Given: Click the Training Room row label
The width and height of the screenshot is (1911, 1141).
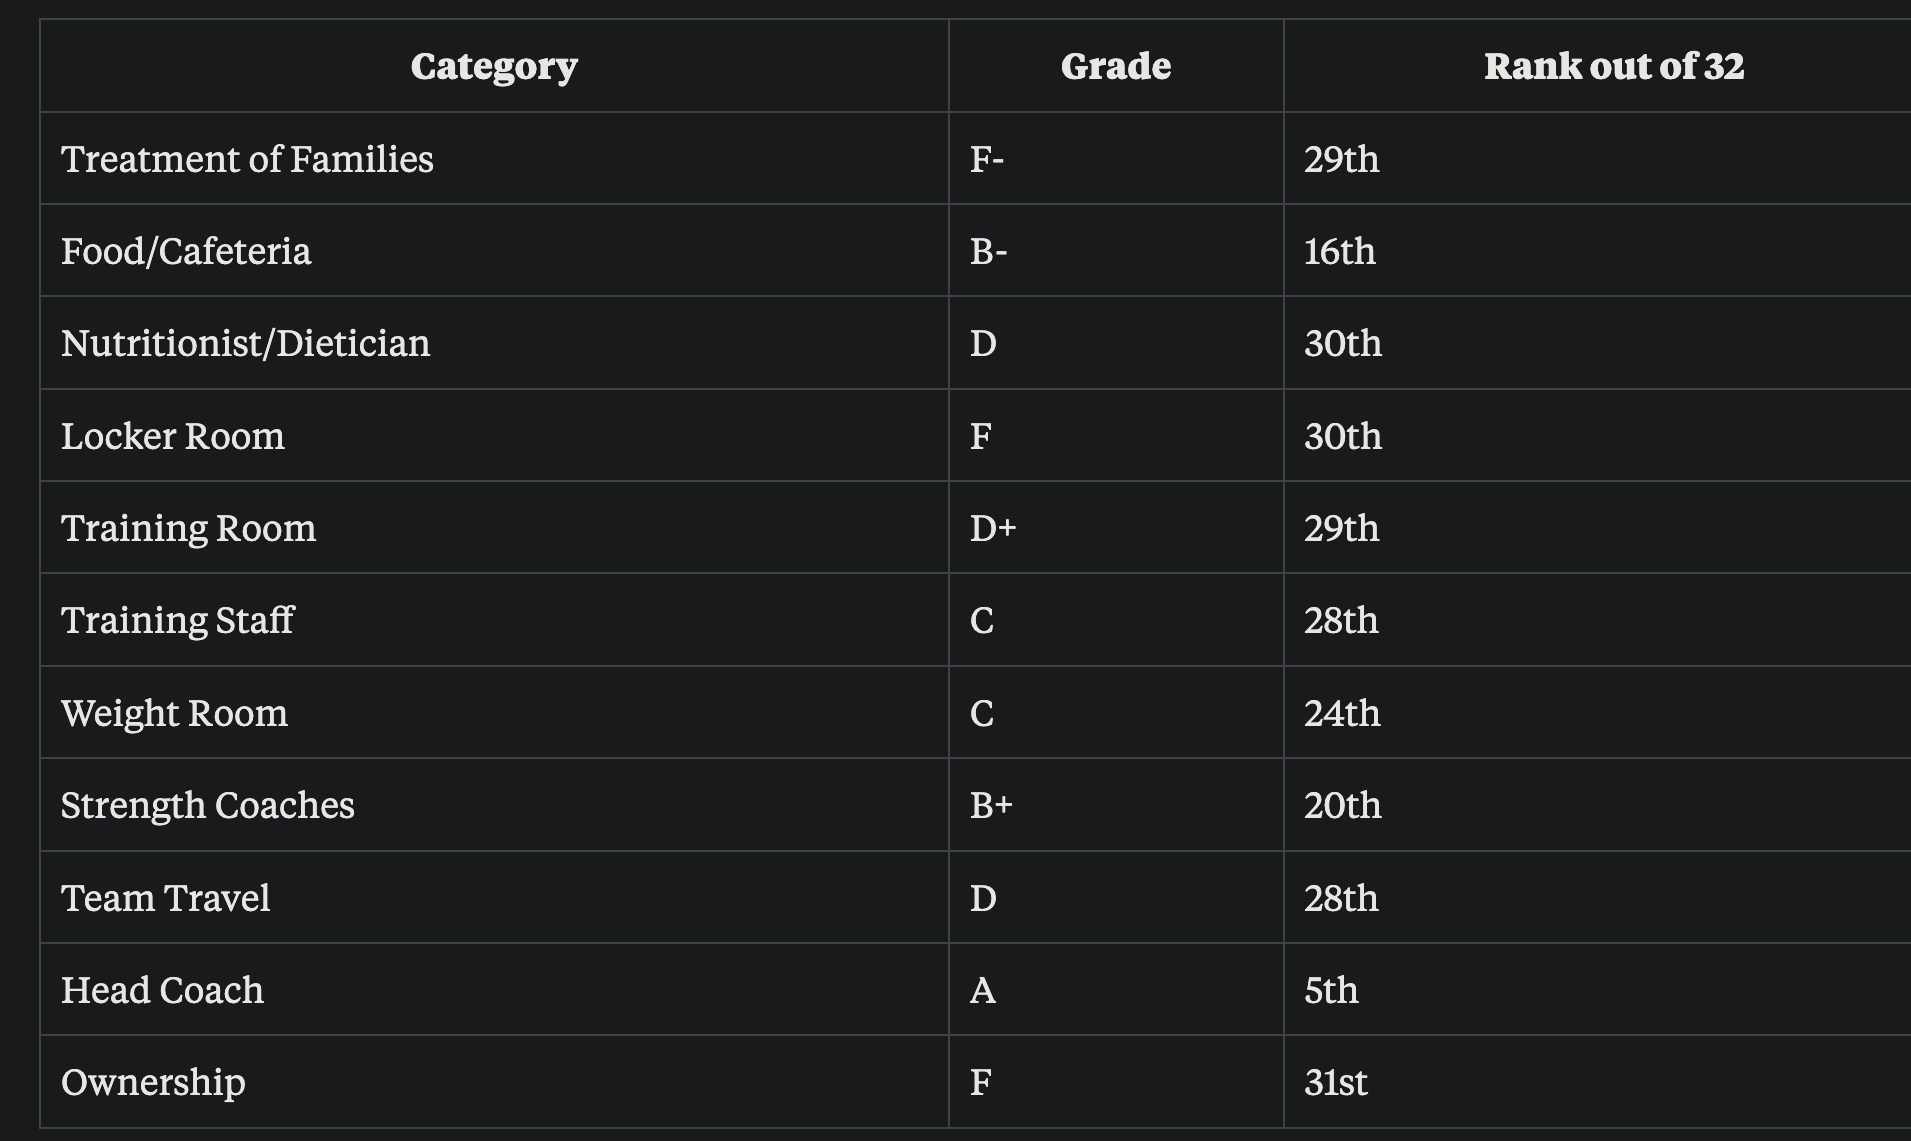Looking at the screenshot, I should tap(188, 528).
